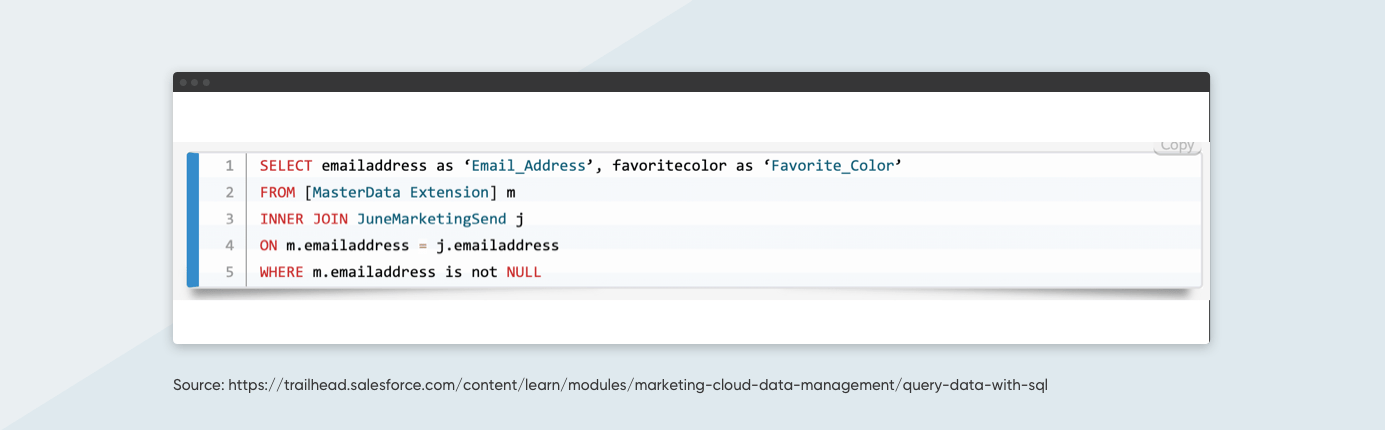The width and height of the screenshot is (1385, 430).
Task: Click the red NULL keyword
Action: tap(523, 272)
